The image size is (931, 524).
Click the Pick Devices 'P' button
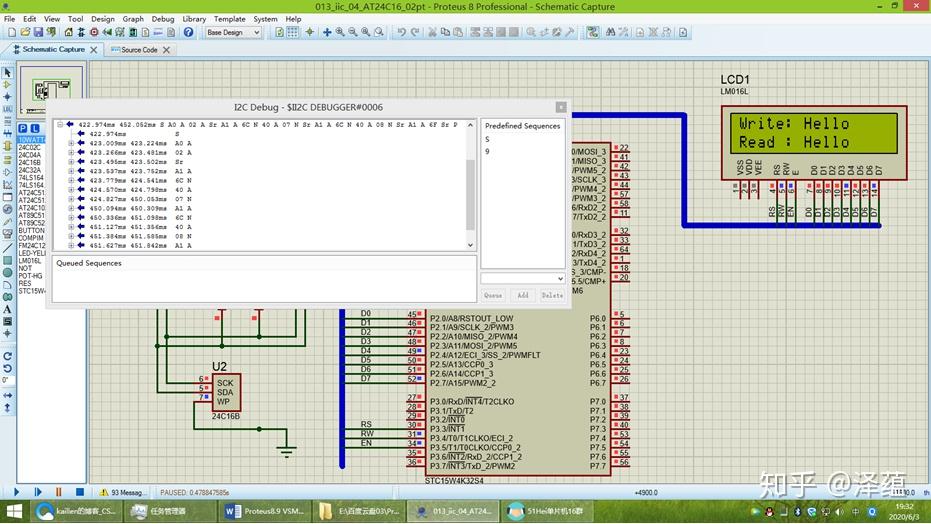pos(22,129)
